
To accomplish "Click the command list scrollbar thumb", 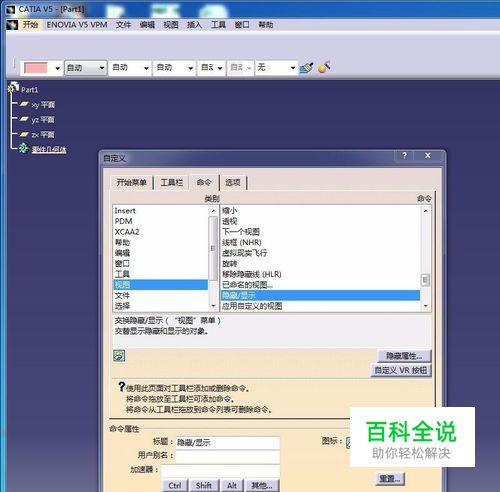I will pyautogui.click(x=425, y=280).
